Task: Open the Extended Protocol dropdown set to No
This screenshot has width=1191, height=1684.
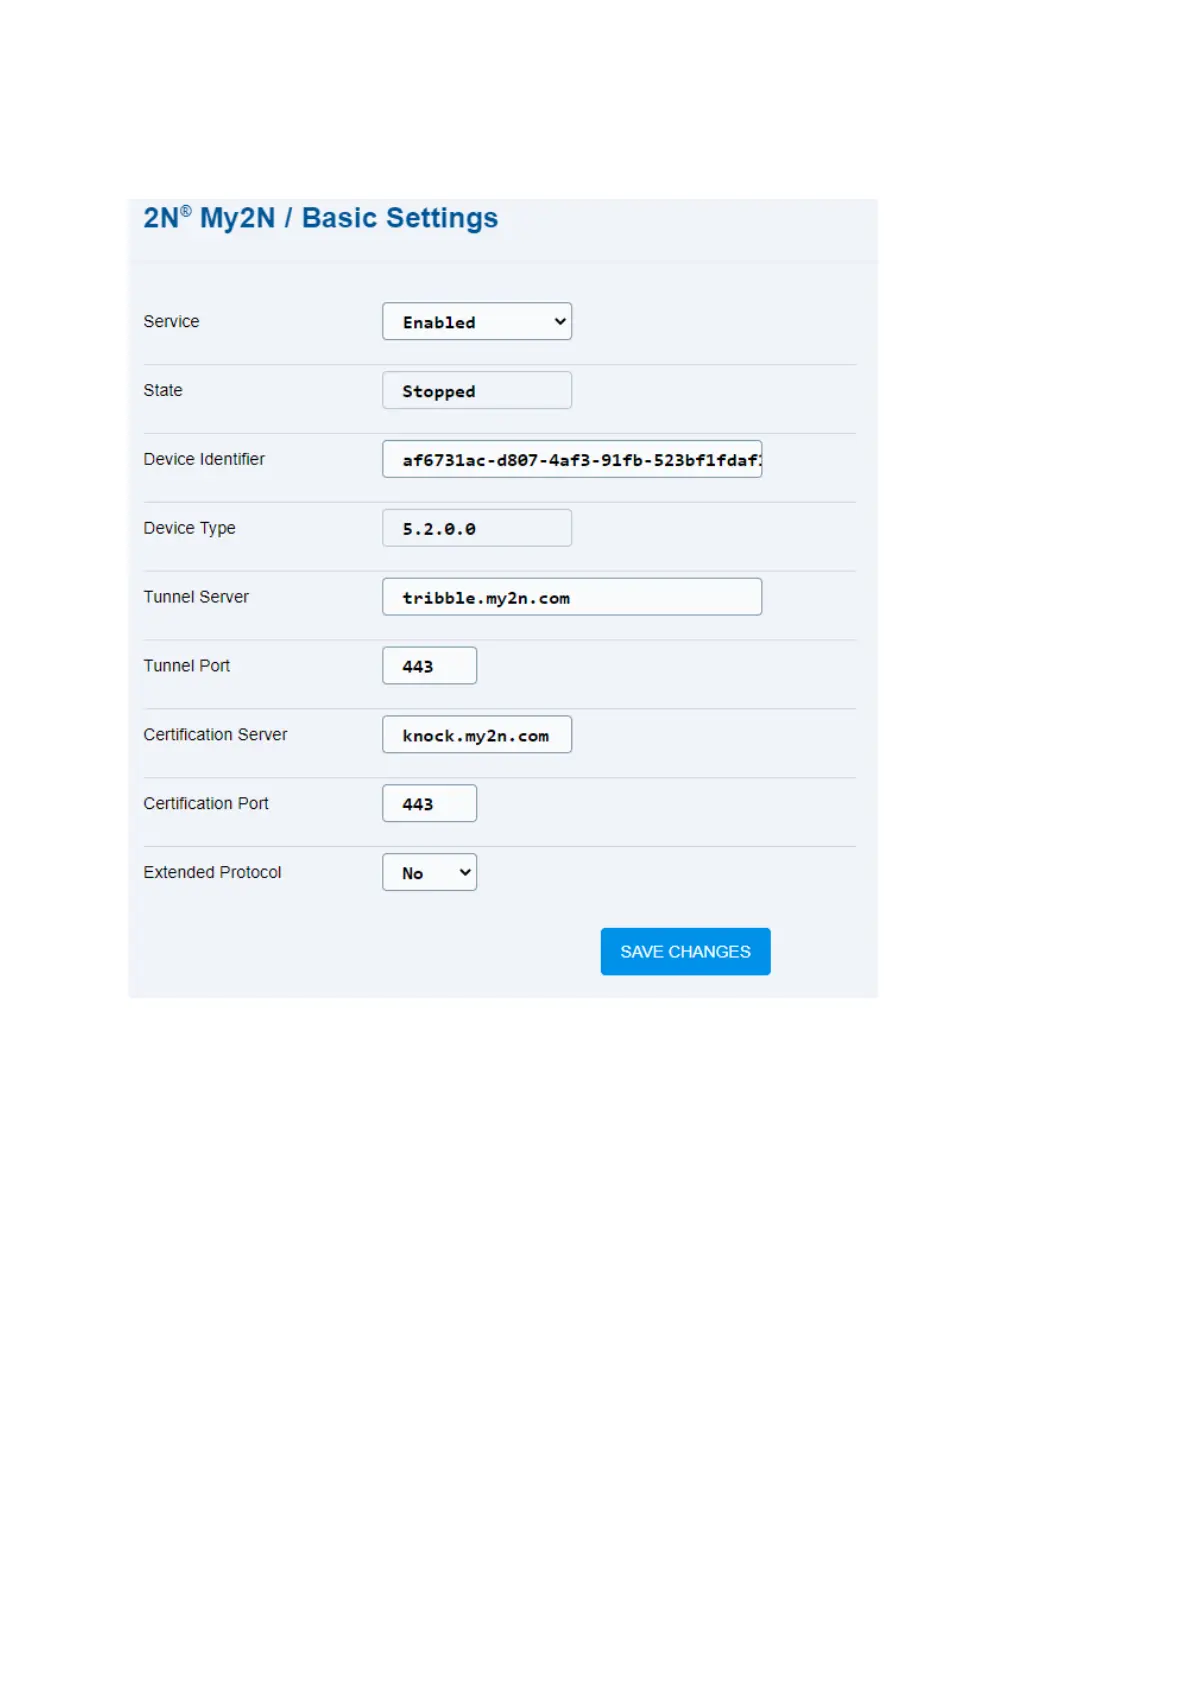Action: 429,872
